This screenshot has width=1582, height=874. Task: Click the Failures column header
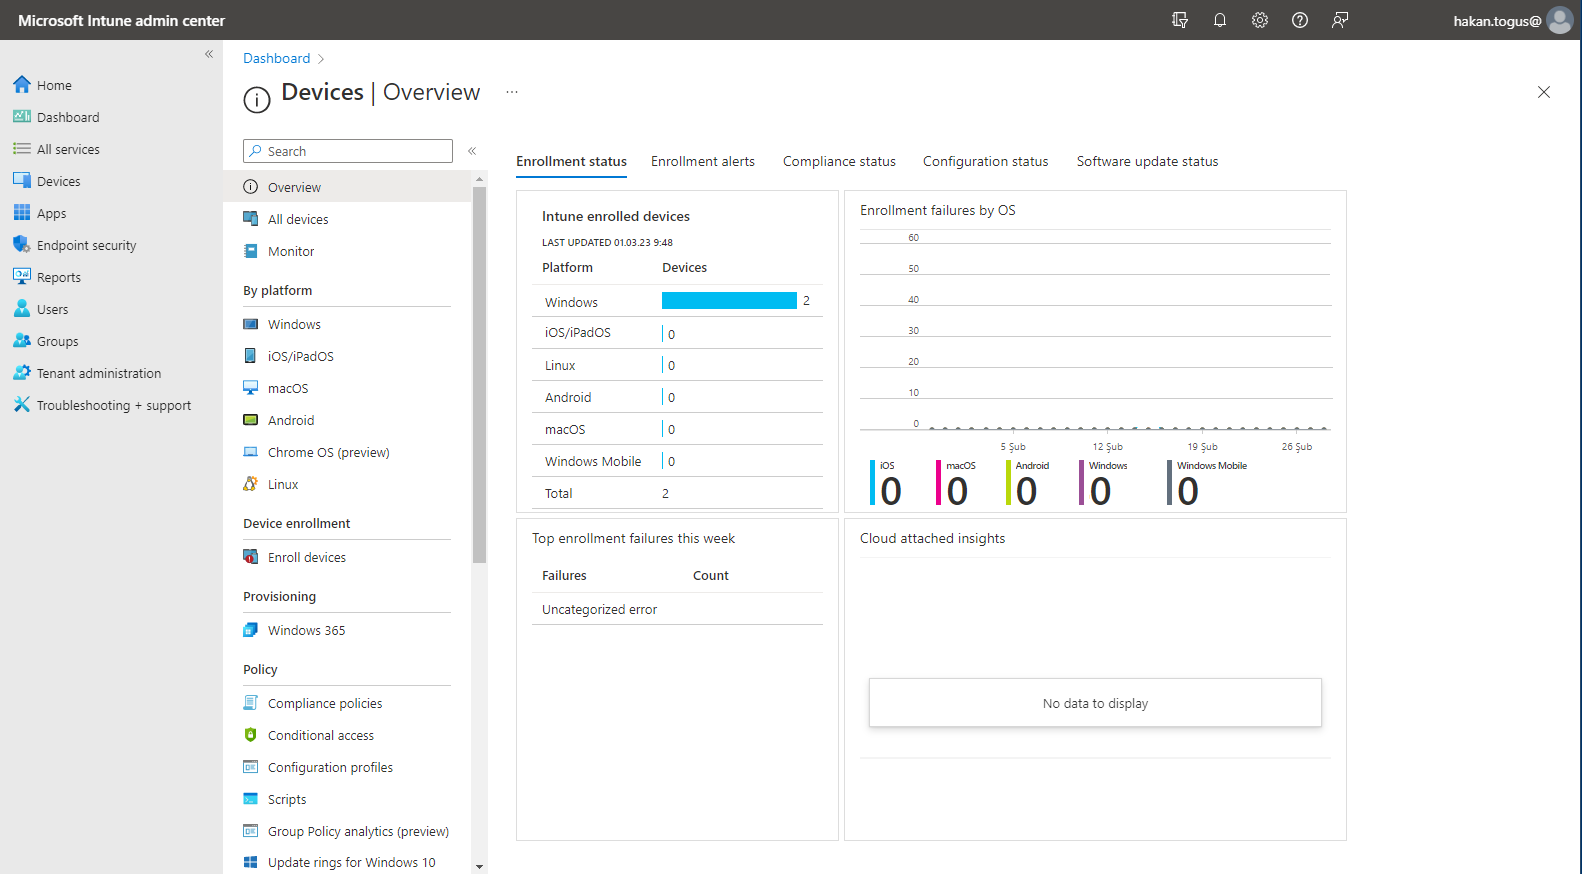pyautogui.click(x=564, y=575)
